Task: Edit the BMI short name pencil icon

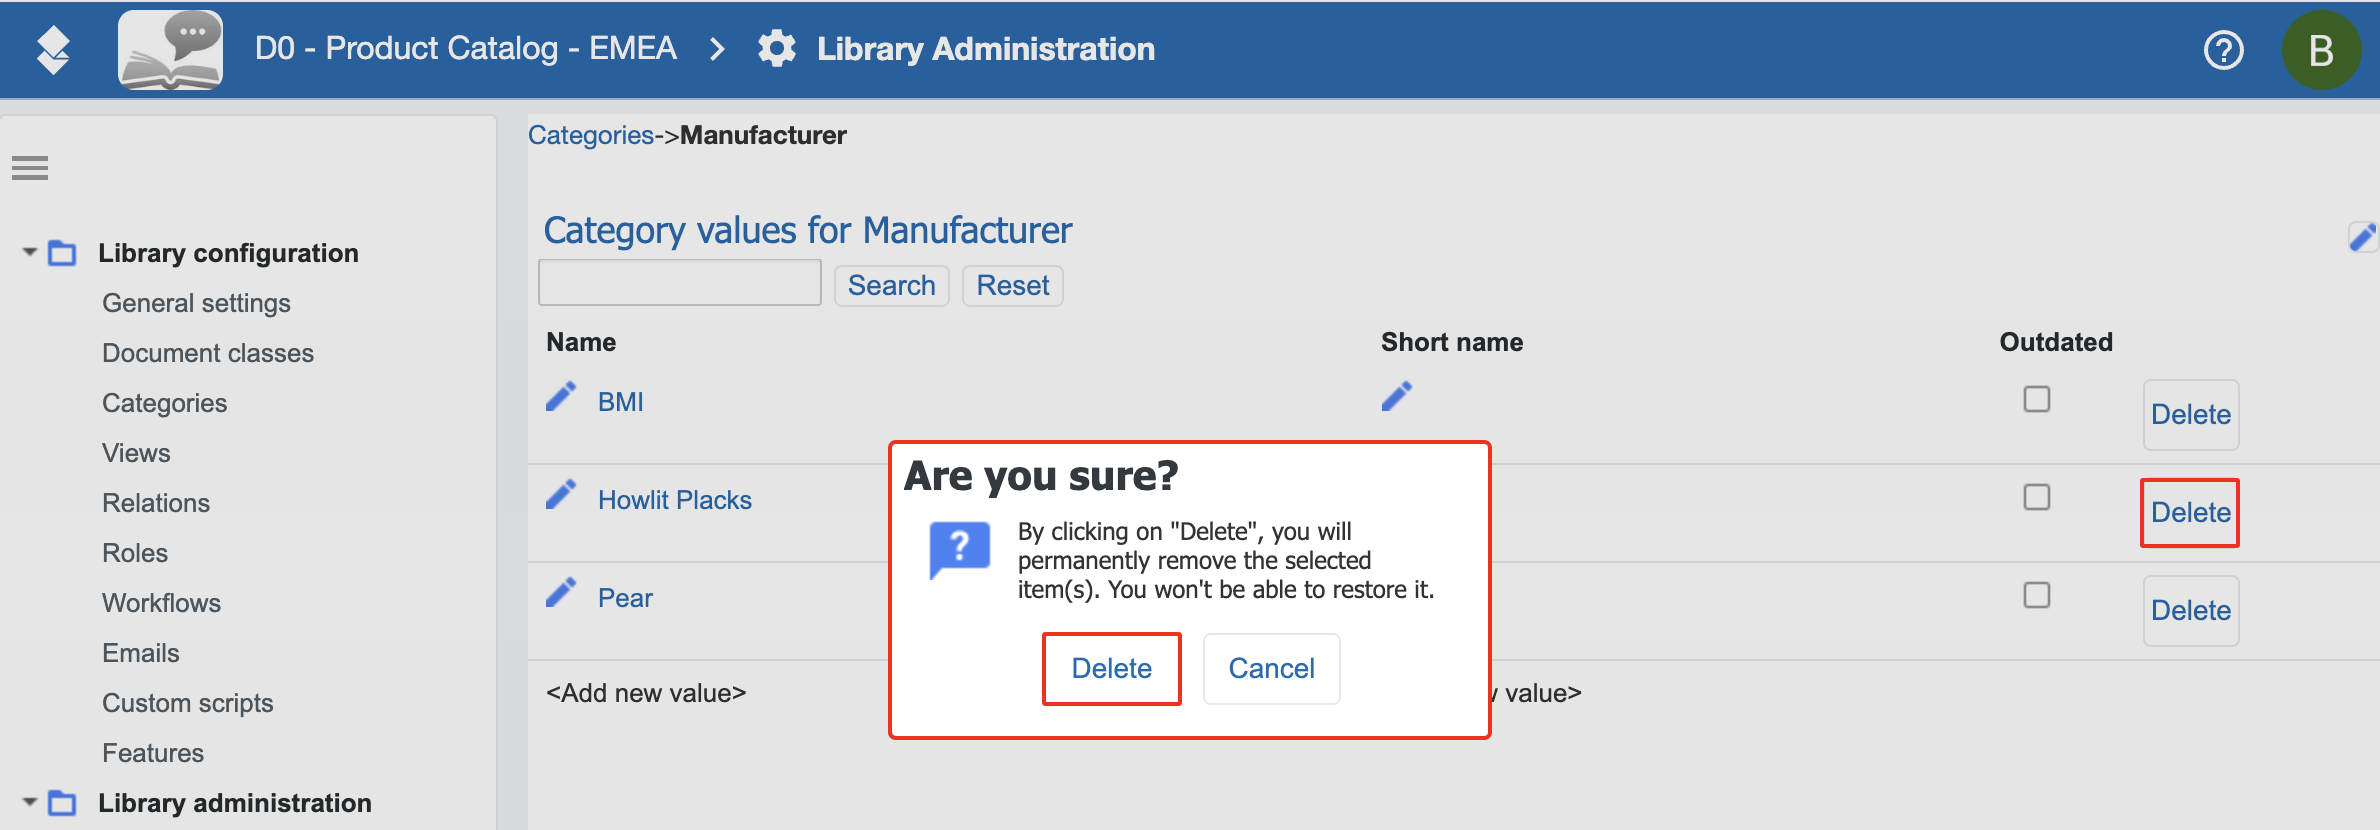Action: click(x=1397, y=397)
